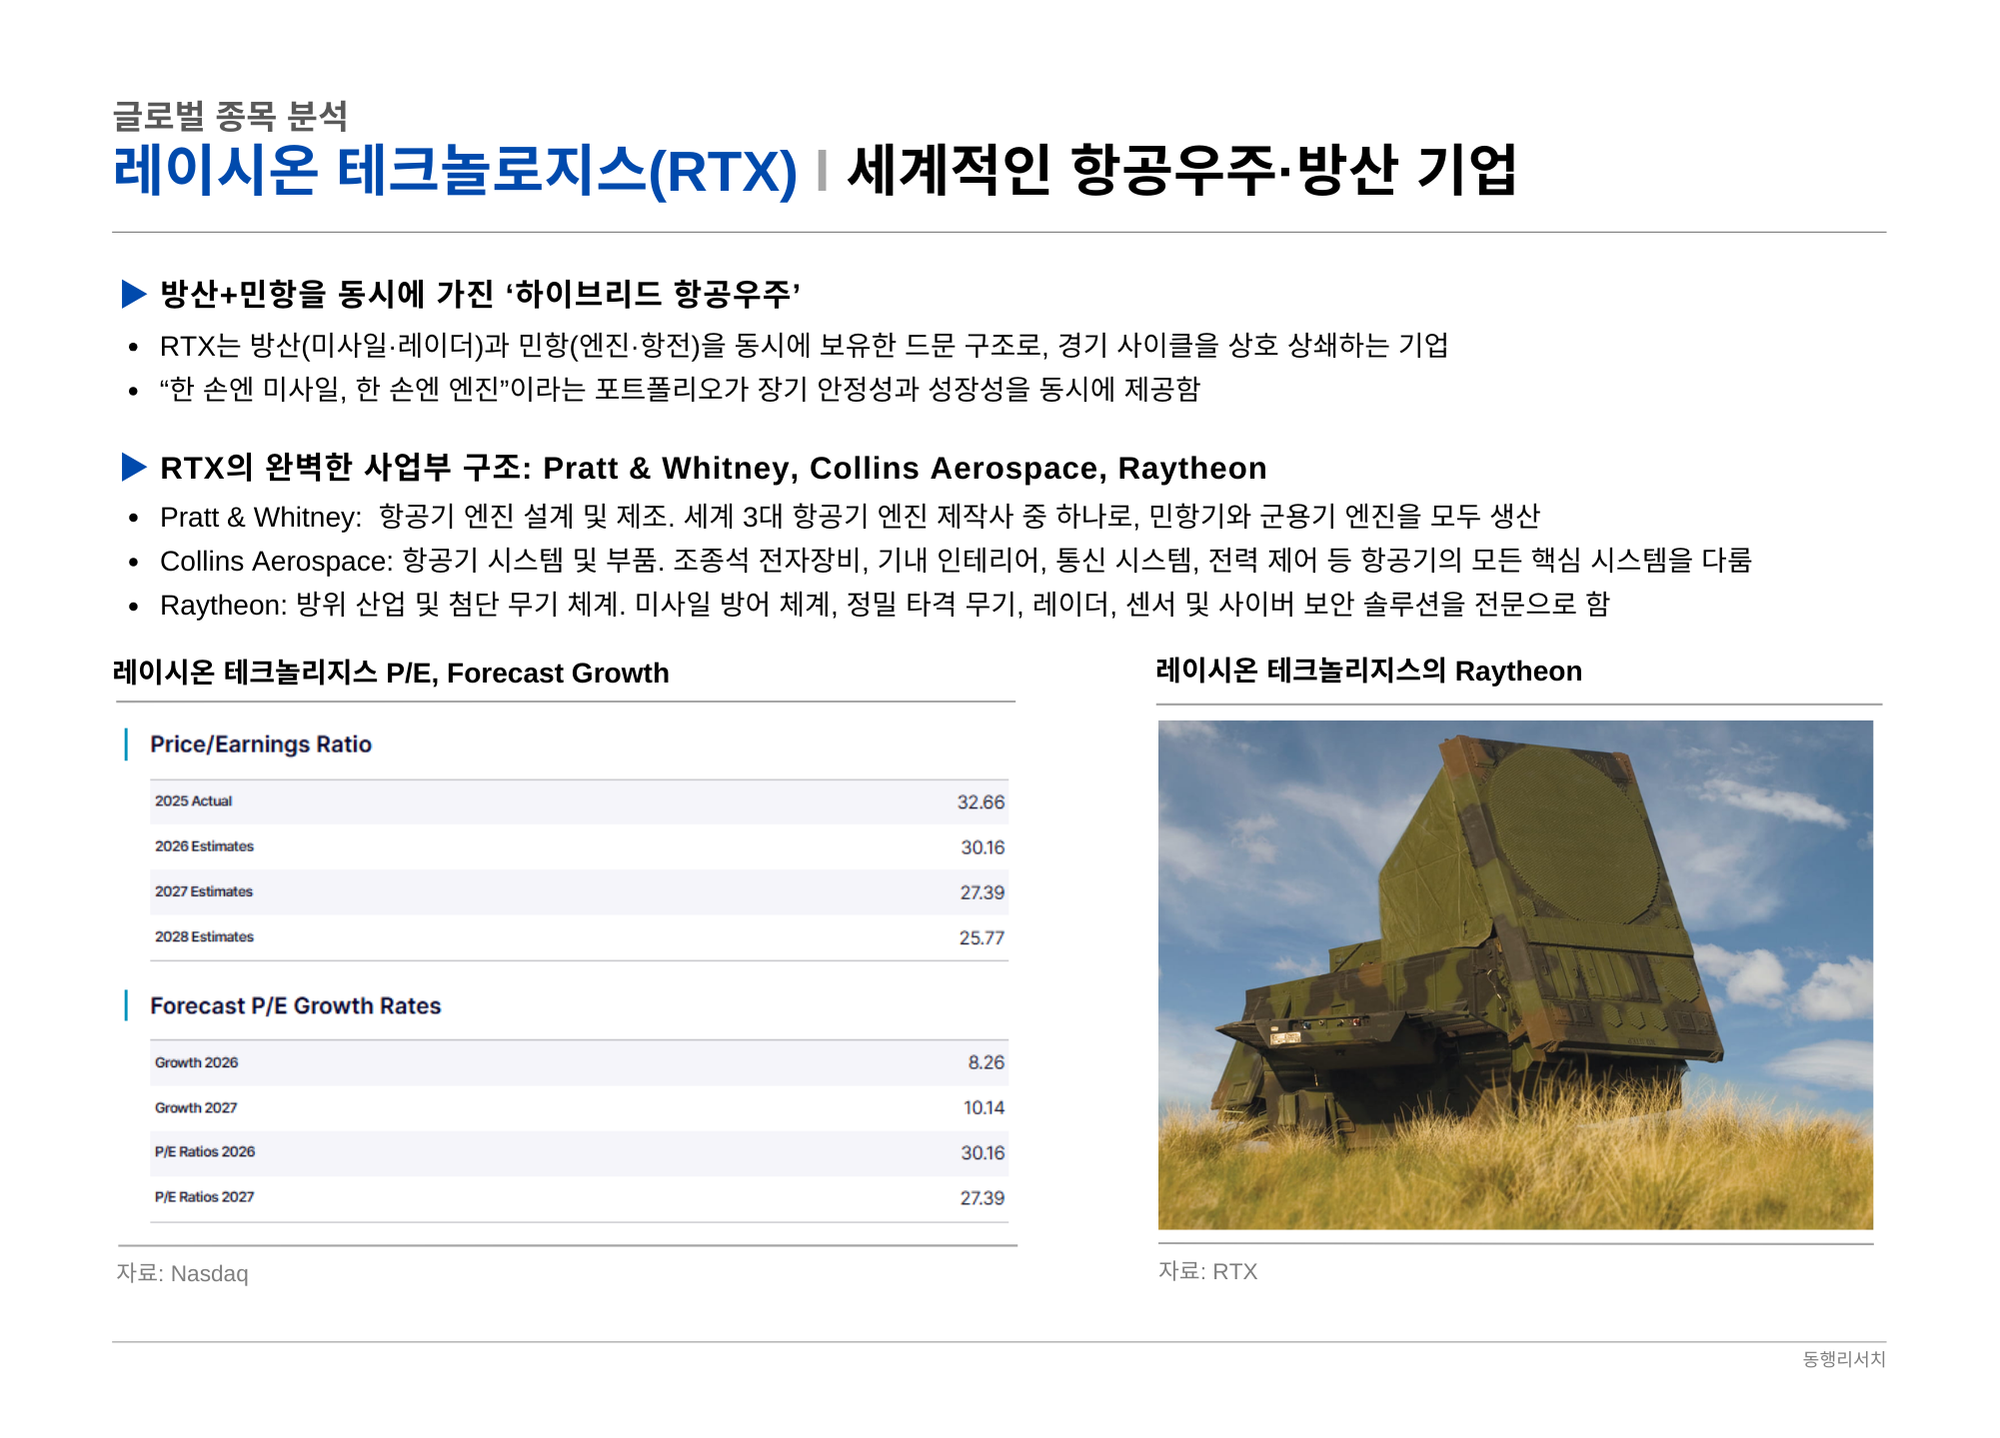Click the 레이시온 테크놀리지스의 Raytheon image title

(x=1368, y=671)
